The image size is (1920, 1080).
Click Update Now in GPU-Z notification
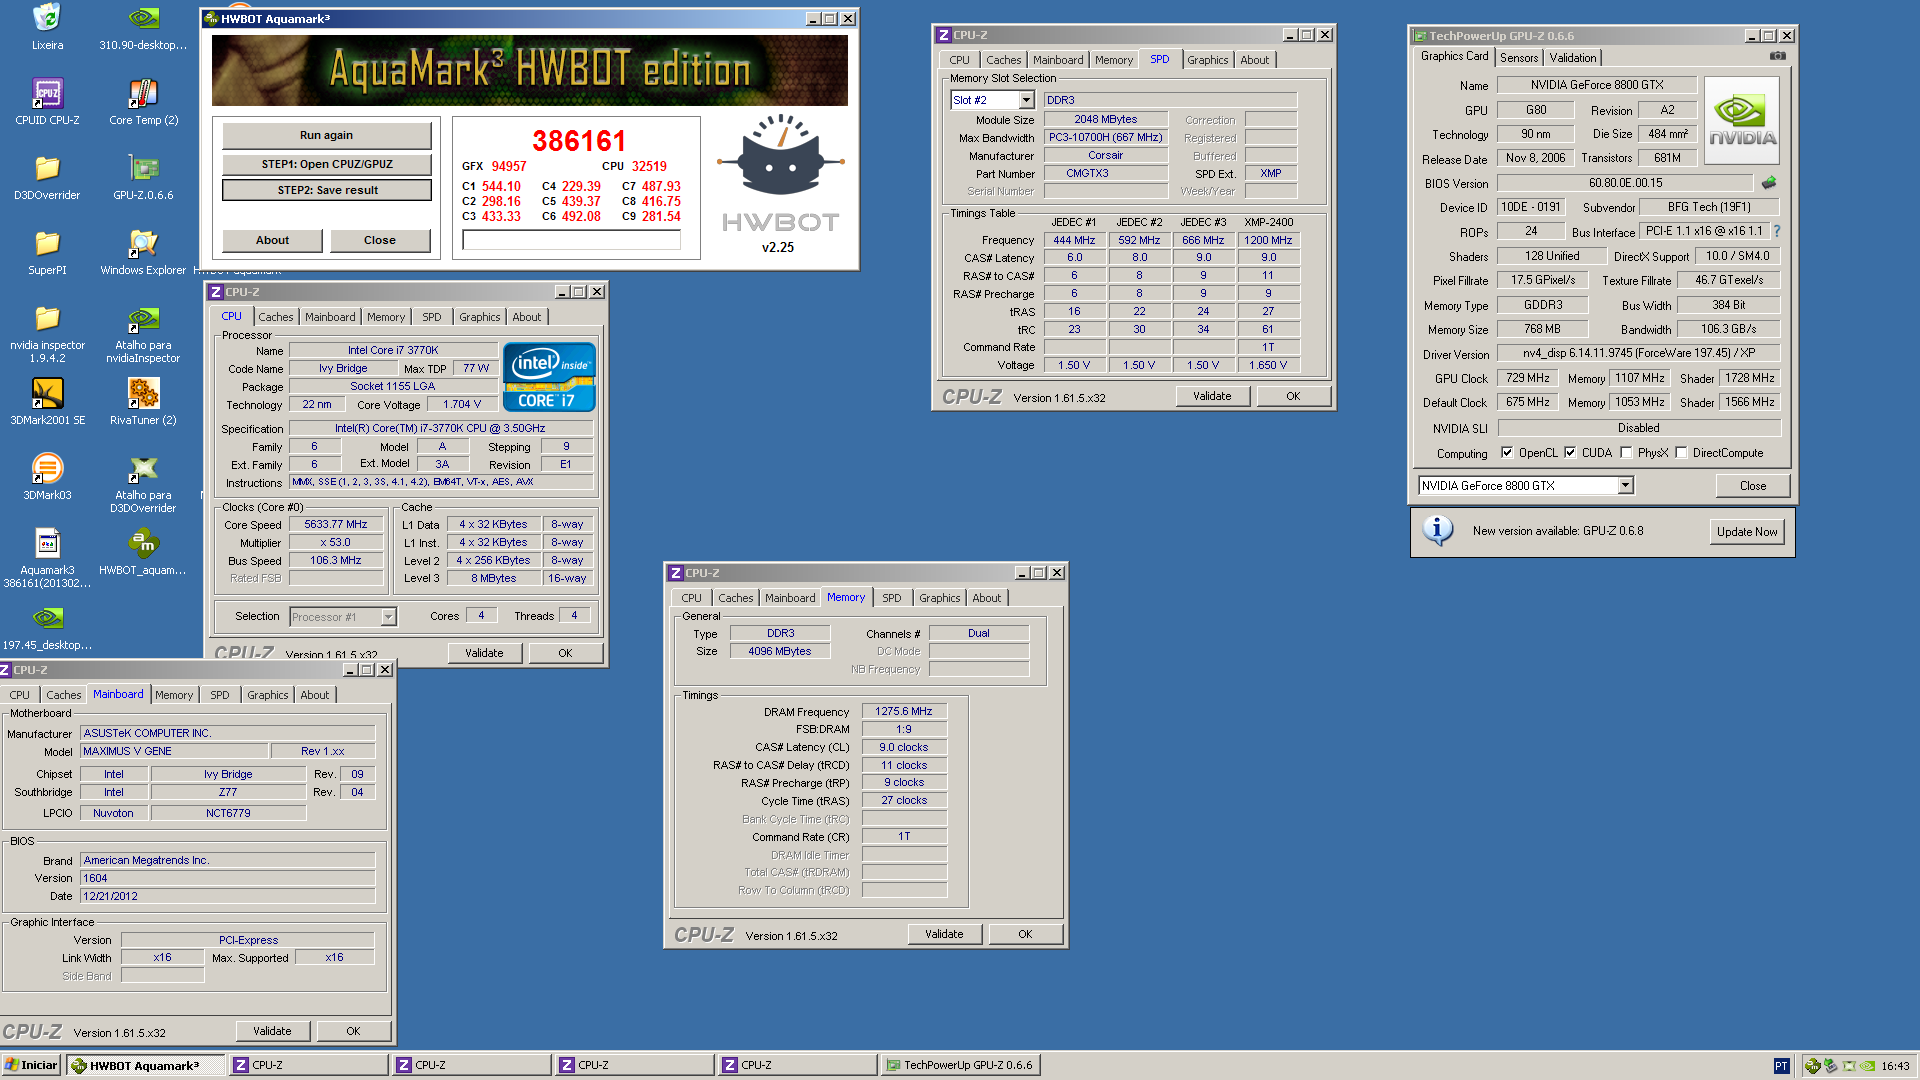pyautogui.click(x=1747, y=532)
